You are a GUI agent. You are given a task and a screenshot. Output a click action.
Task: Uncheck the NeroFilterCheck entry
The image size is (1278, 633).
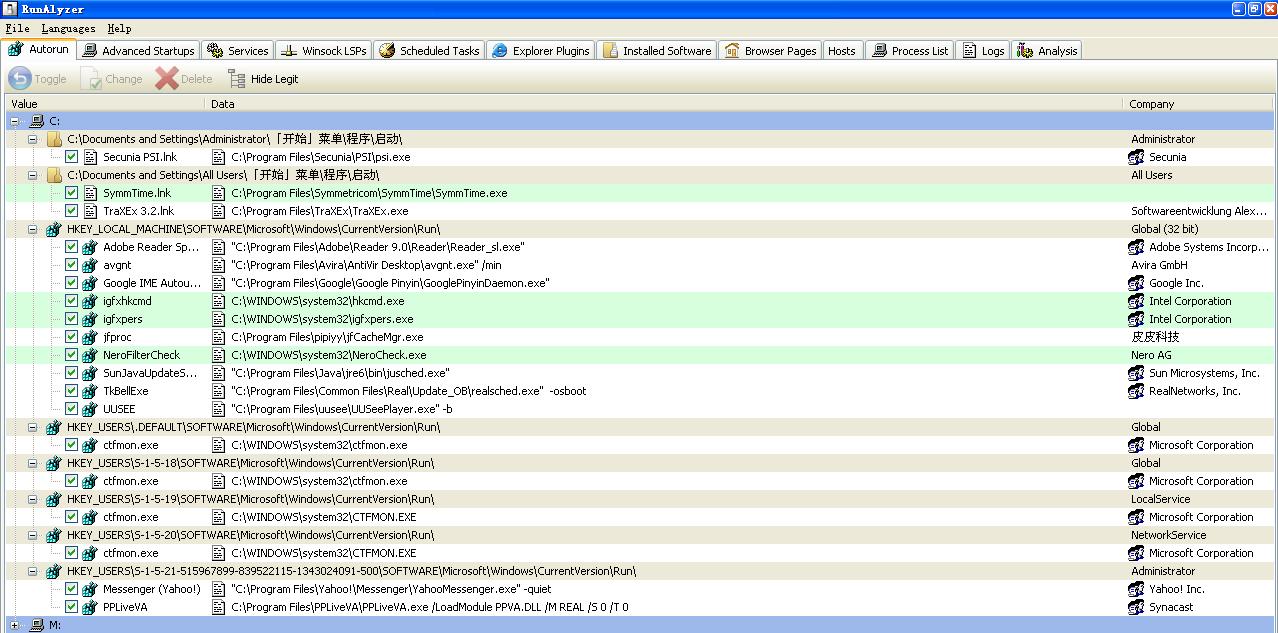click(72, 355)
